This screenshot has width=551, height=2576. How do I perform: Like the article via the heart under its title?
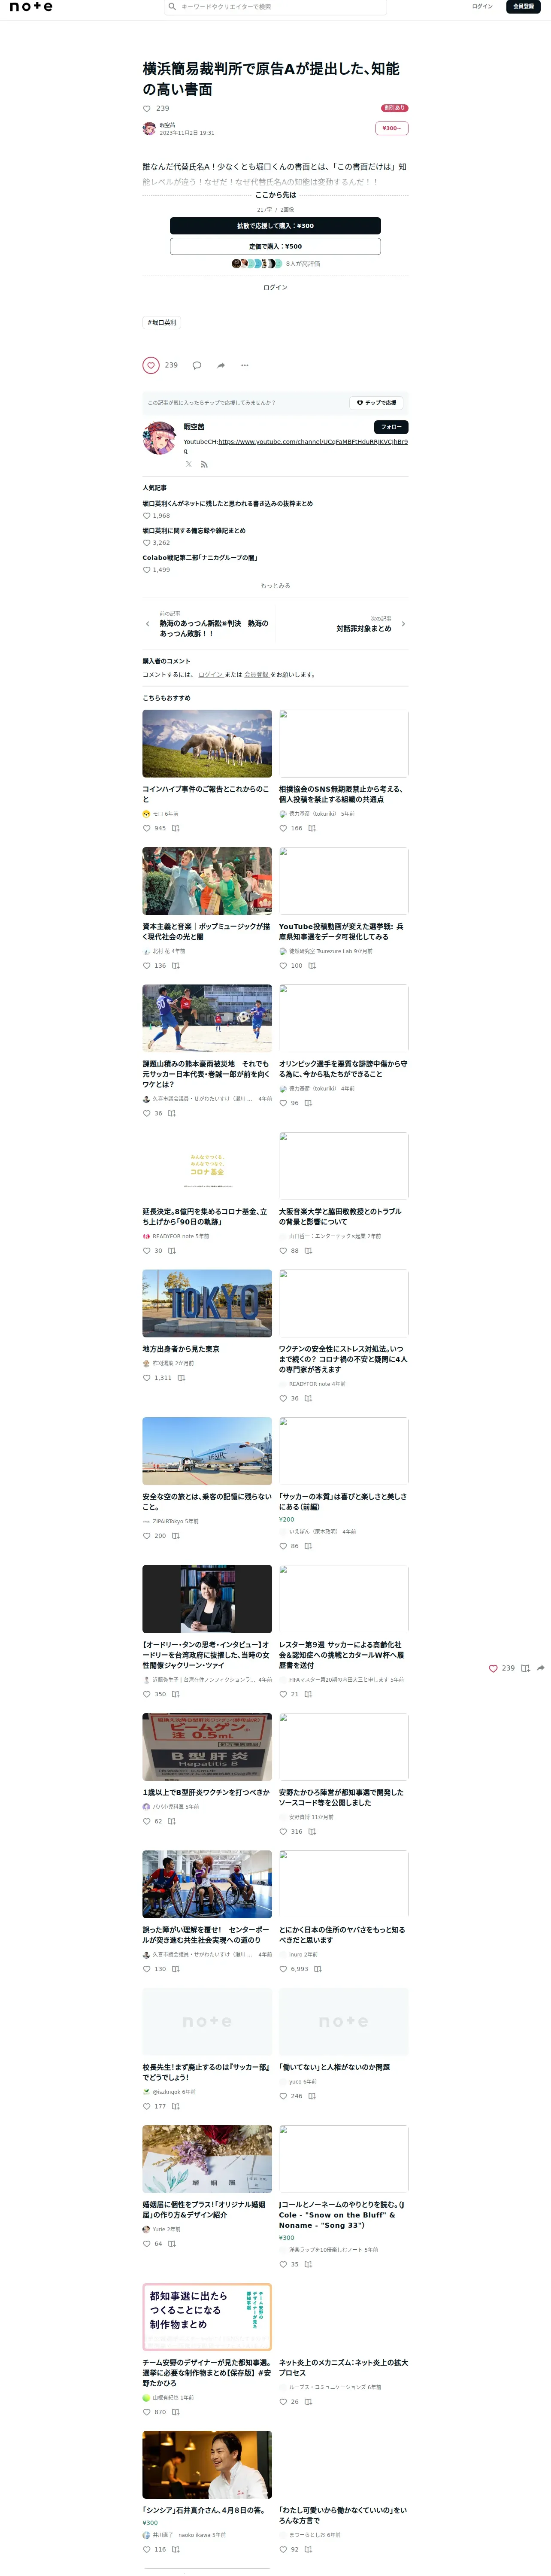(x=147, y=108)
